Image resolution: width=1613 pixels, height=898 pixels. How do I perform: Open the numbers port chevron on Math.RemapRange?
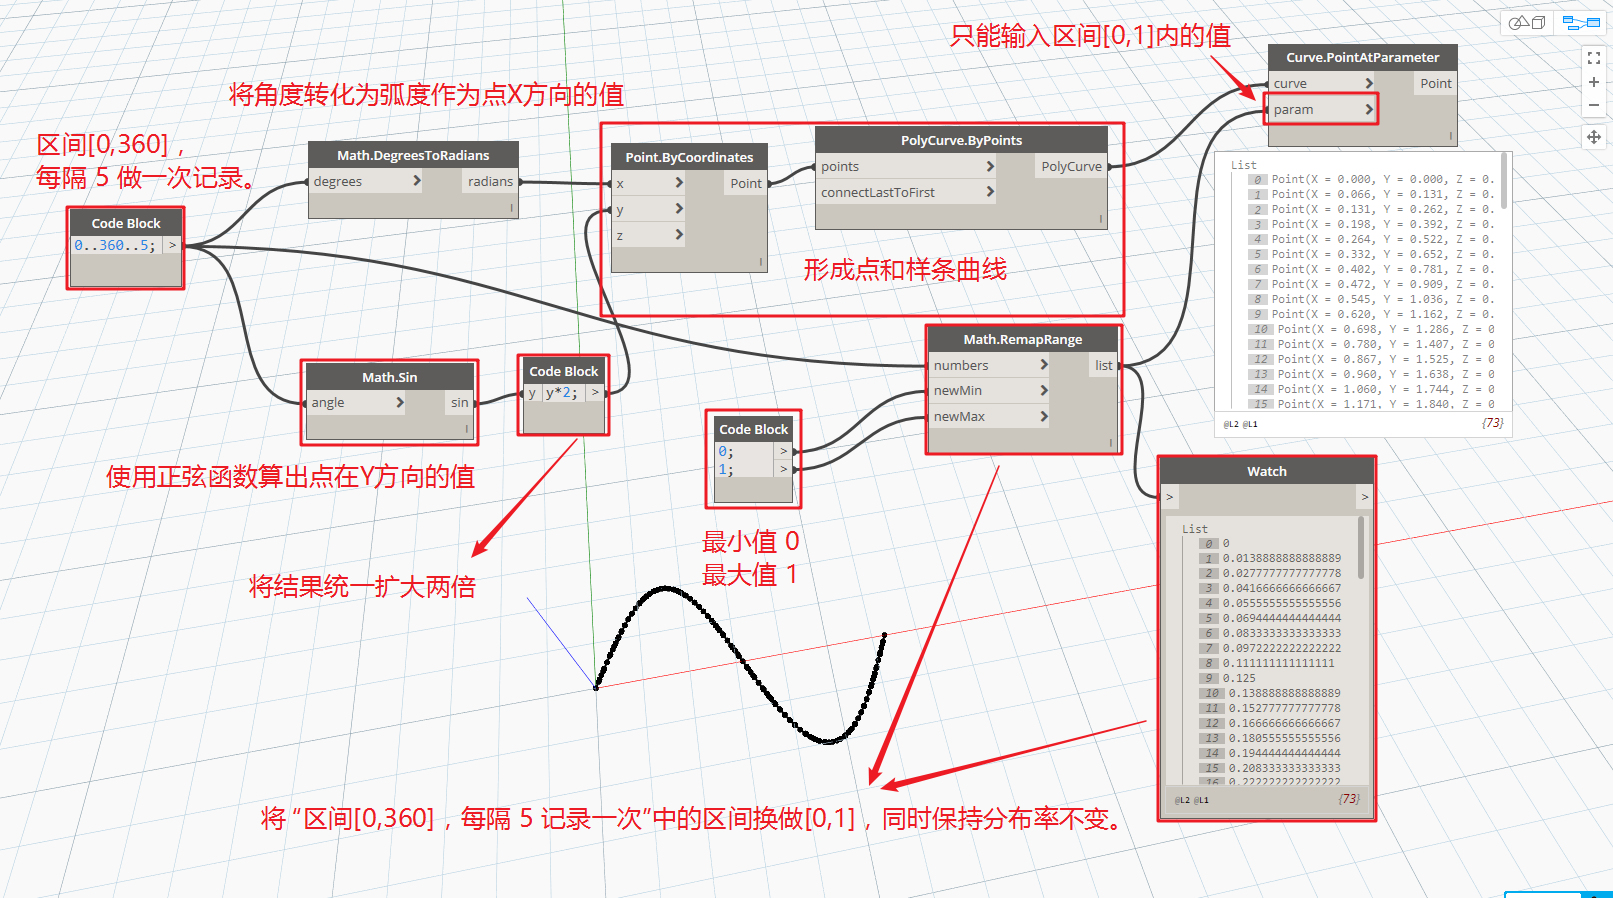(x=1044, y=365)
